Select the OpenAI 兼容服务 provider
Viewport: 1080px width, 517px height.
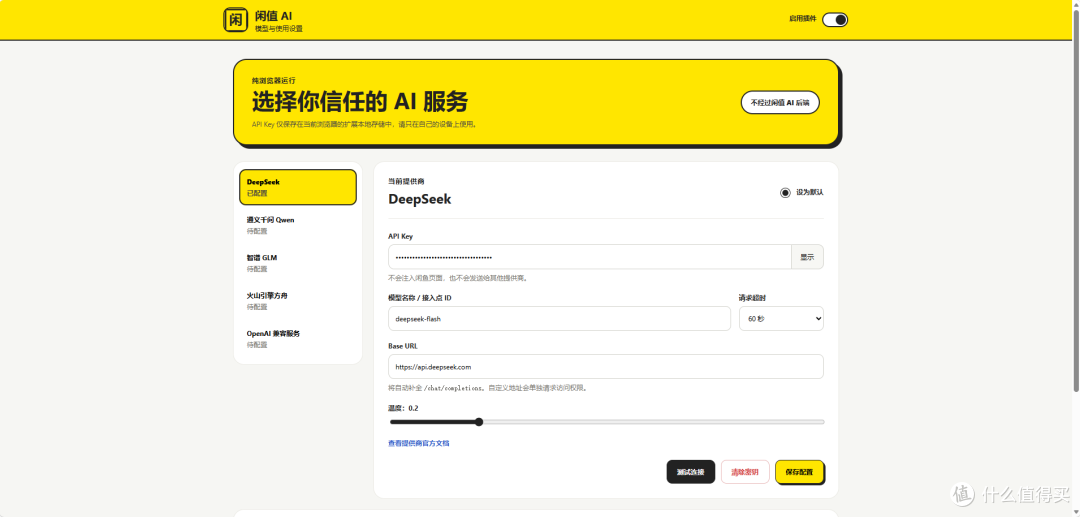click(x=298, y=339)
